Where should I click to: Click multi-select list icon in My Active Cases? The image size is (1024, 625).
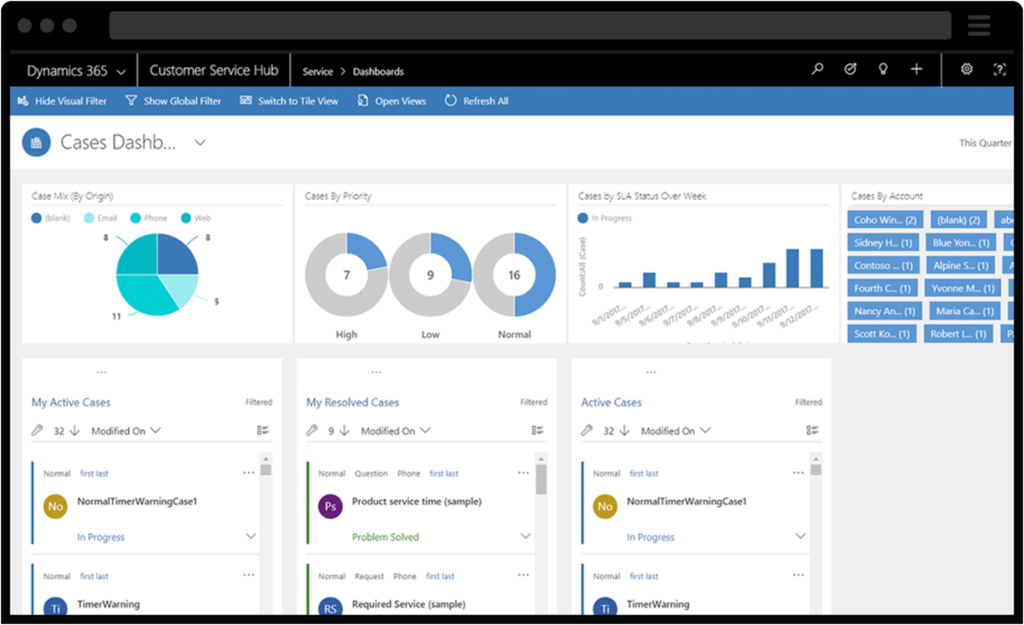[x=263, y=430]
